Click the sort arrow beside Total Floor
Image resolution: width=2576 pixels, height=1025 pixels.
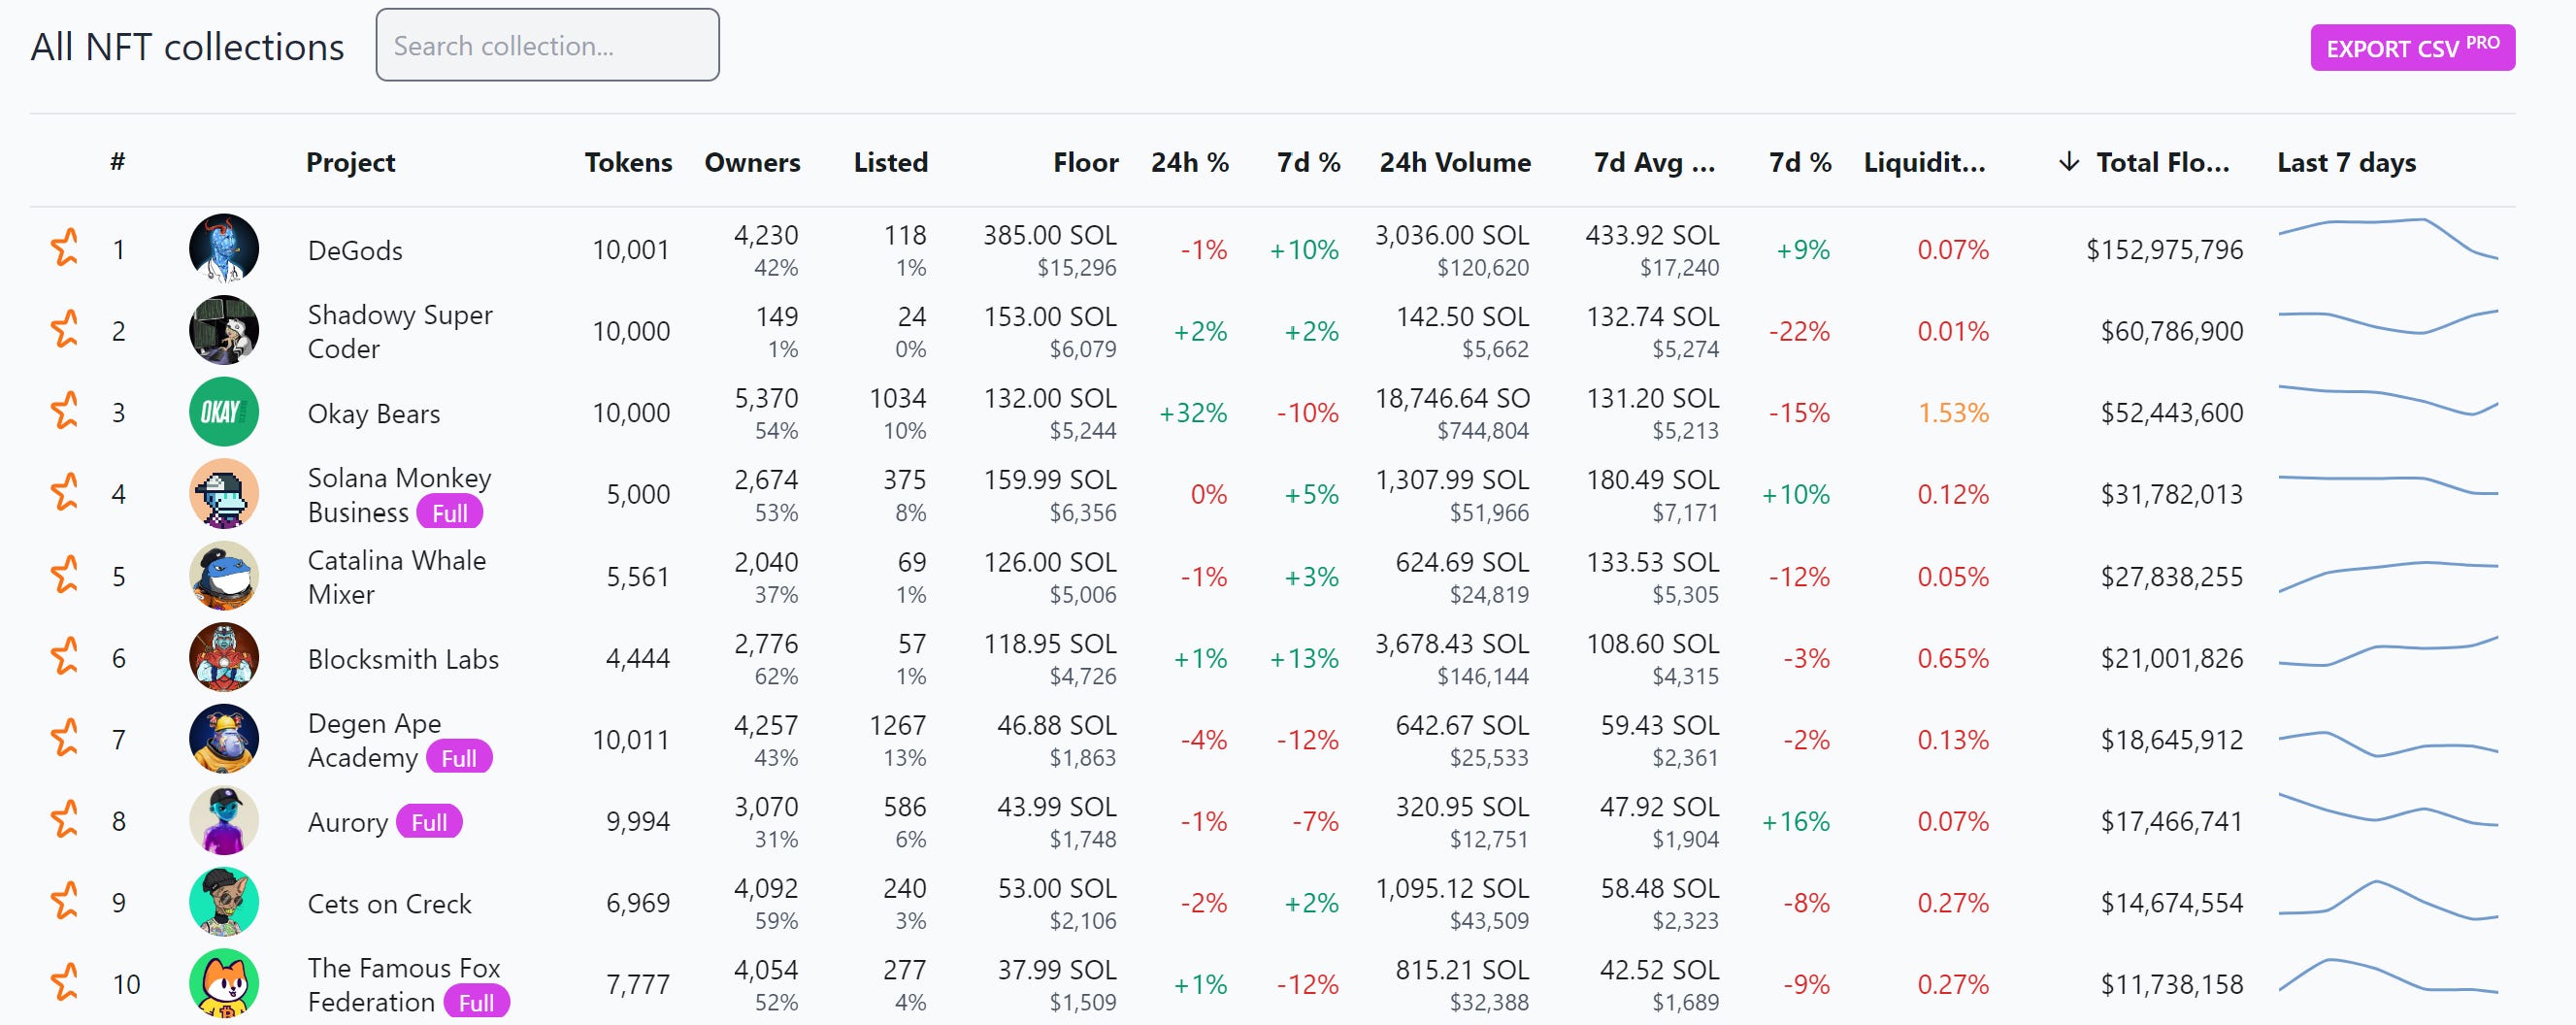pos(2070,162)
